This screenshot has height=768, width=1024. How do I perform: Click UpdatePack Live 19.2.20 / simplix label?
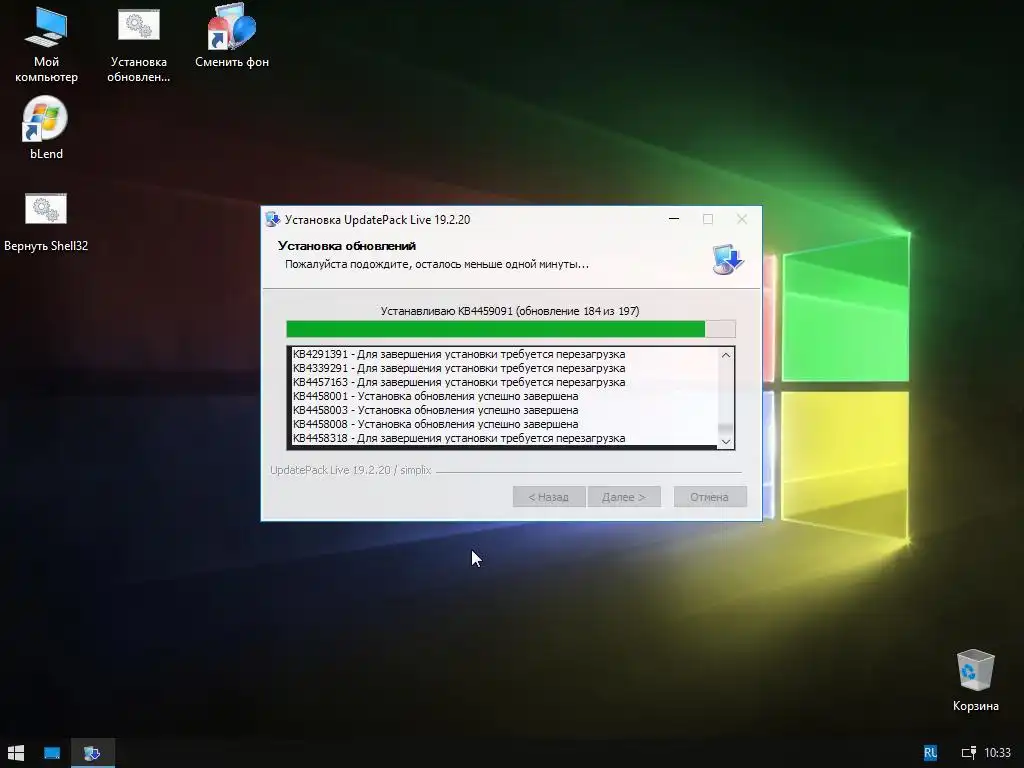pyautogui.click(x=351, y=470)
